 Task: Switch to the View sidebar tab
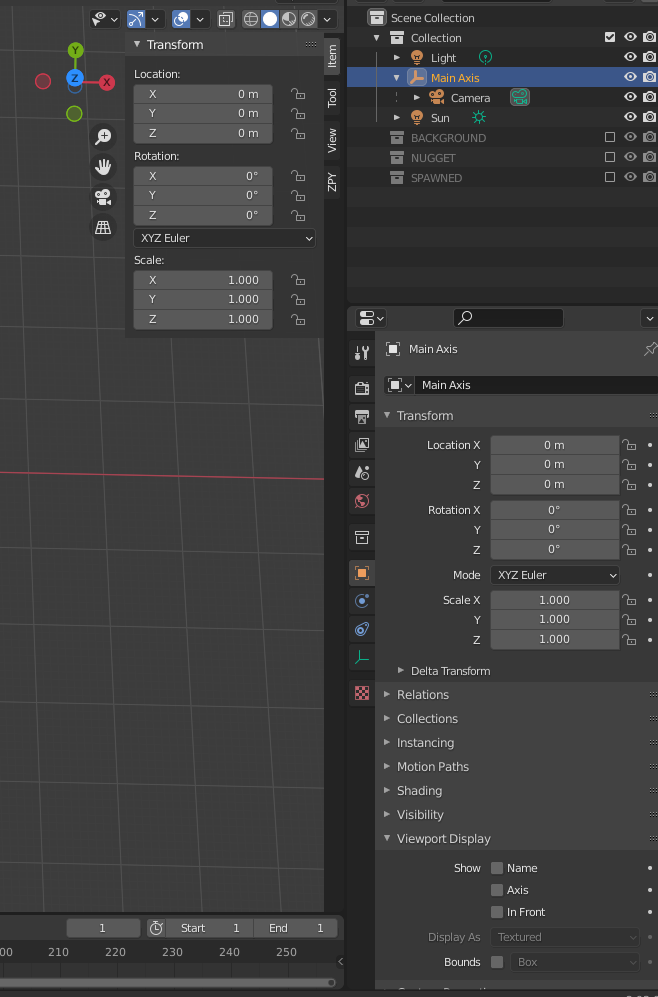(332, 141)
